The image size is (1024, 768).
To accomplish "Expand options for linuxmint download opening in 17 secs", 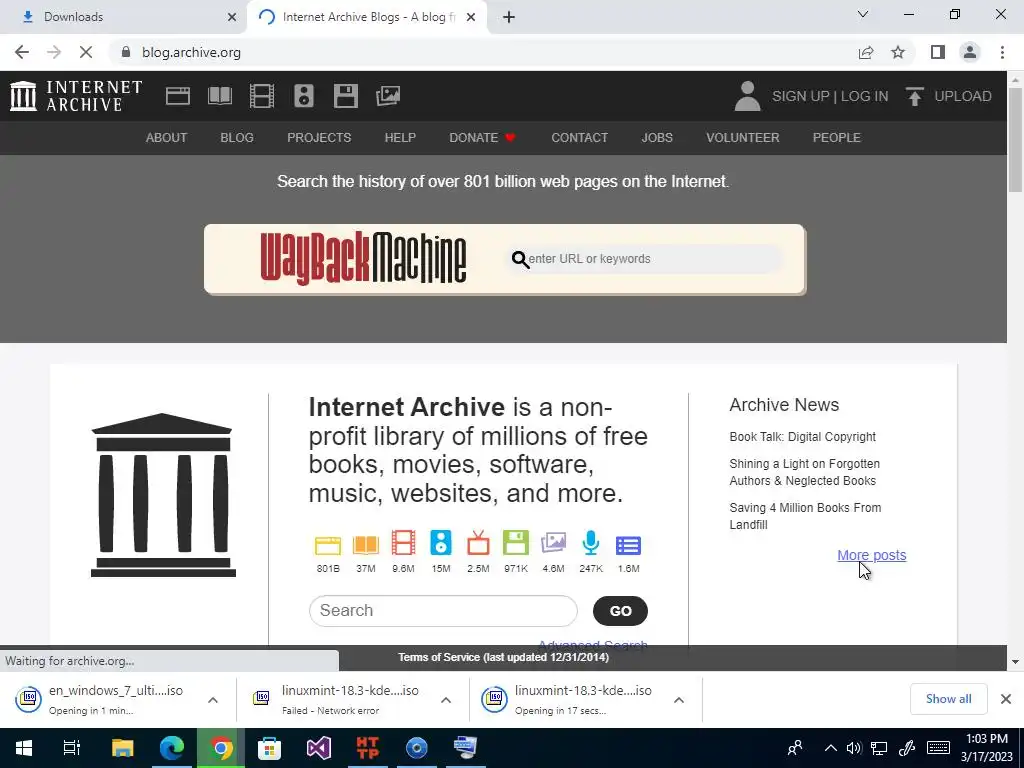I will pyautogui.click(x=679, y=700).
